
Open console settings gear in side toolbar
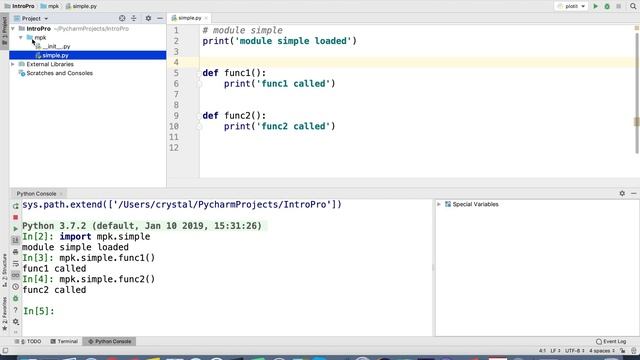[16, 322]
